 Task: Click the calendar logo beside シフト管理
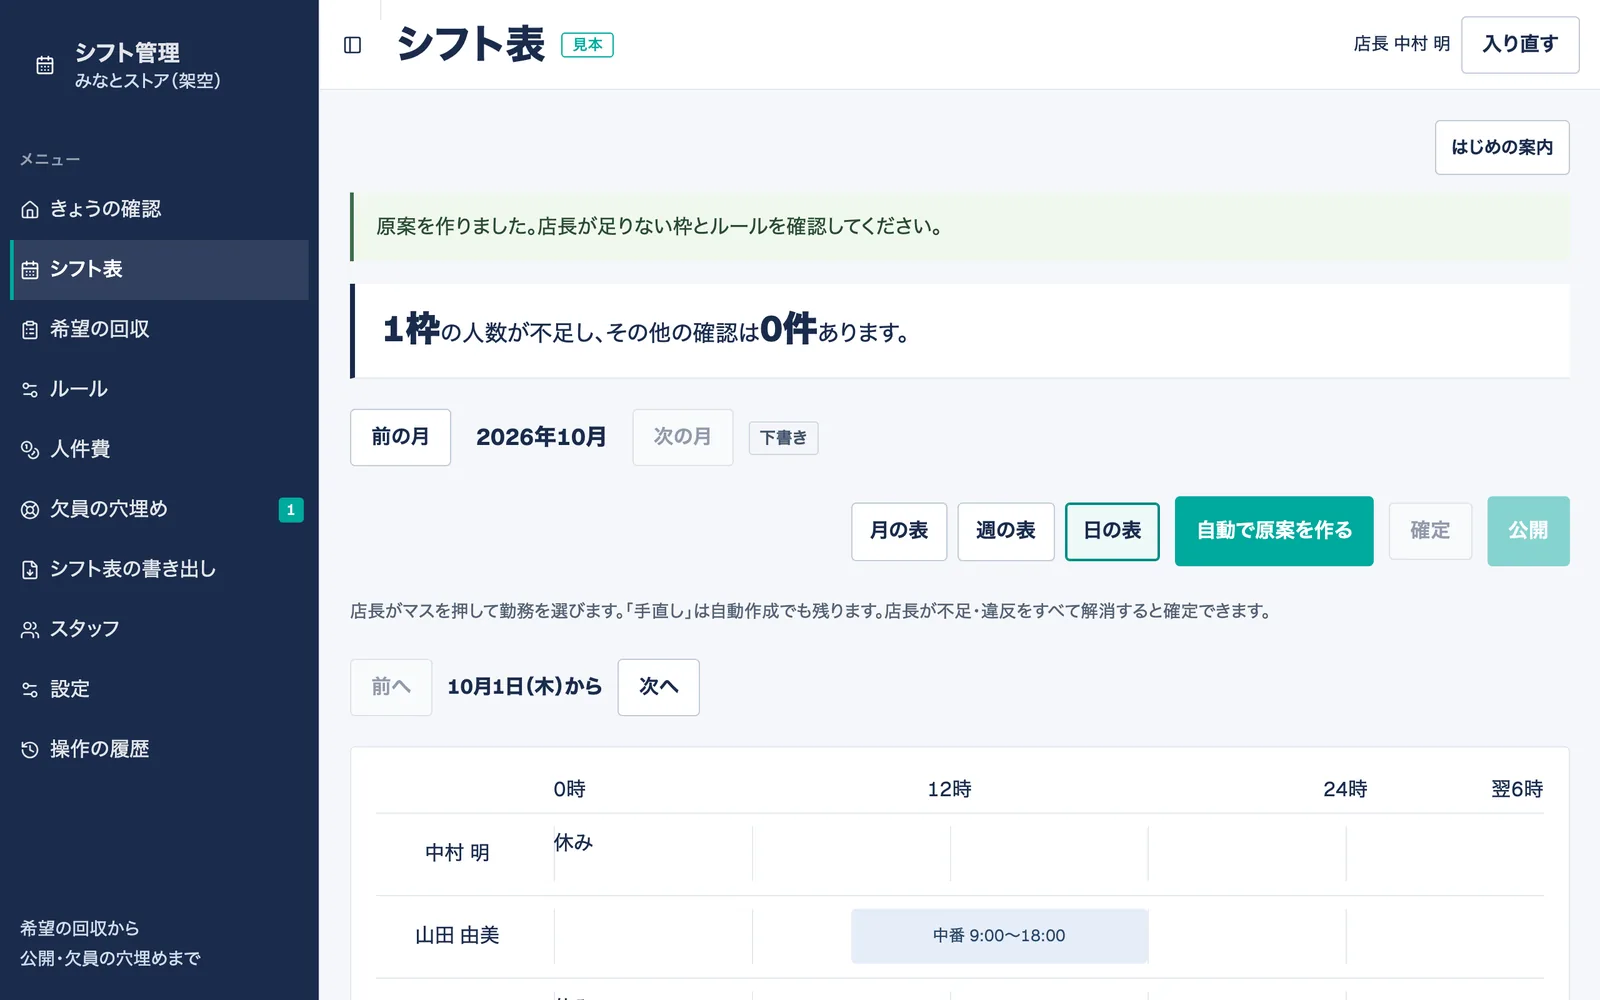(x=45, y=65)
